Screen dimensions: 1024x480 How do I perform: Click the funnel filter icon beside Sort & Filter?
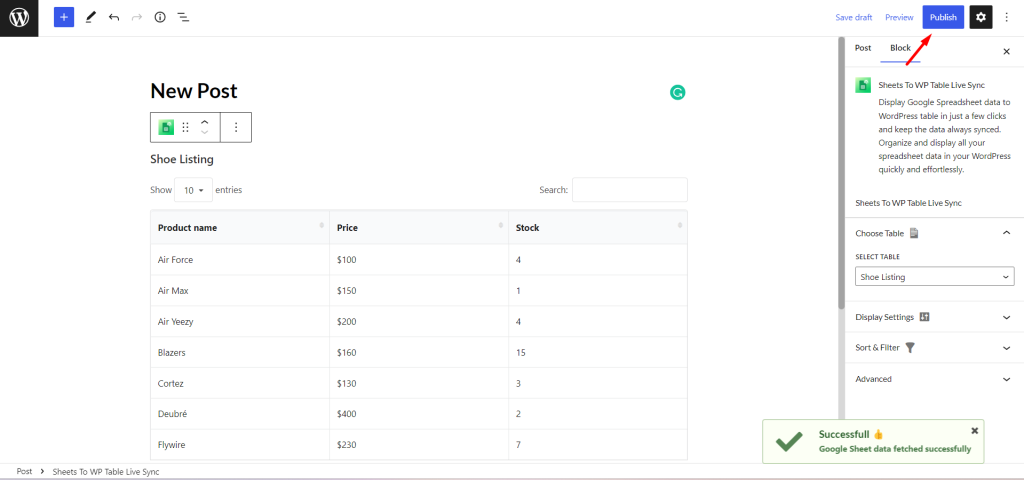910,347
